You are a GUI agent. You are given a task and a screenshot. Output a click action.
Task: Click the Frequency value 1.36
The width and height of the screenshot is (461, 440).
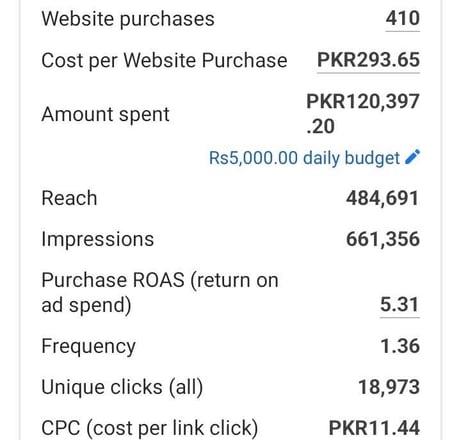point(400,346)
